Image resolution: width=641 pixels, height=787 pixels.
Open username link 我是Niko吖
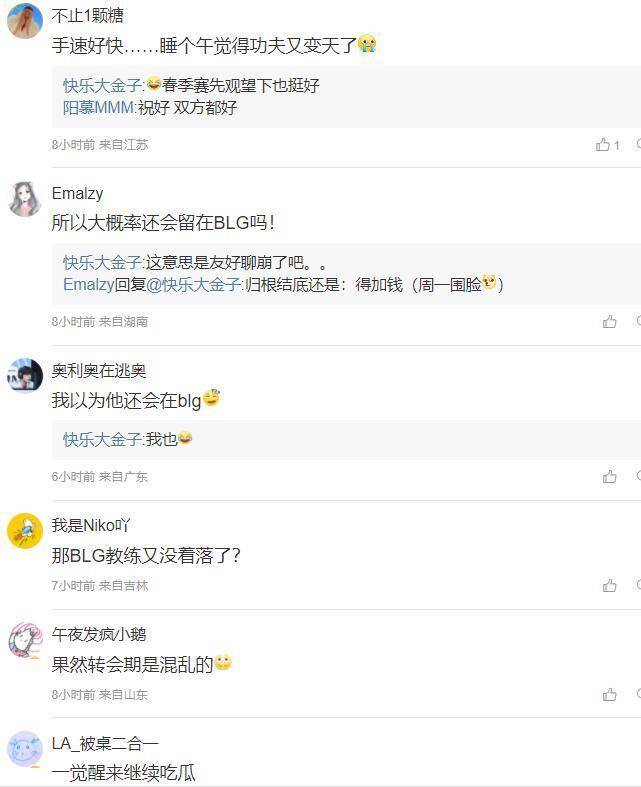click(x=91, y=525)
